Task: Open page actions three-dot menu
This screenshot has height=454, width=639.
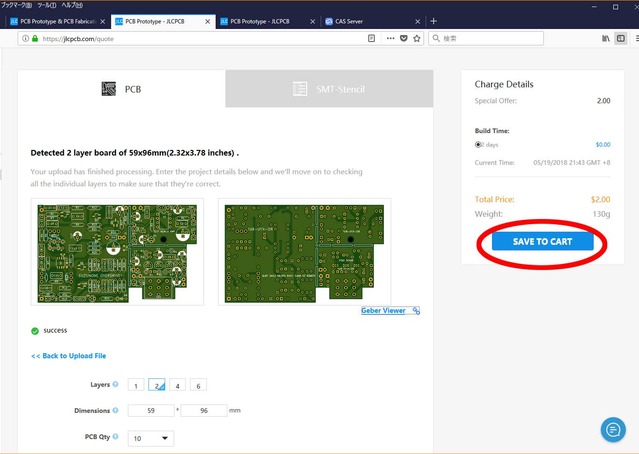Action: [x=390, y=38]
